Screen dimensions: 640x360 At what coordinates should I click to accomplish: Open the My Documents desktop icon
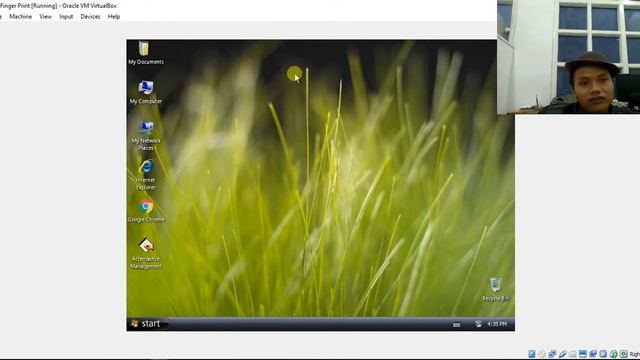146,54
